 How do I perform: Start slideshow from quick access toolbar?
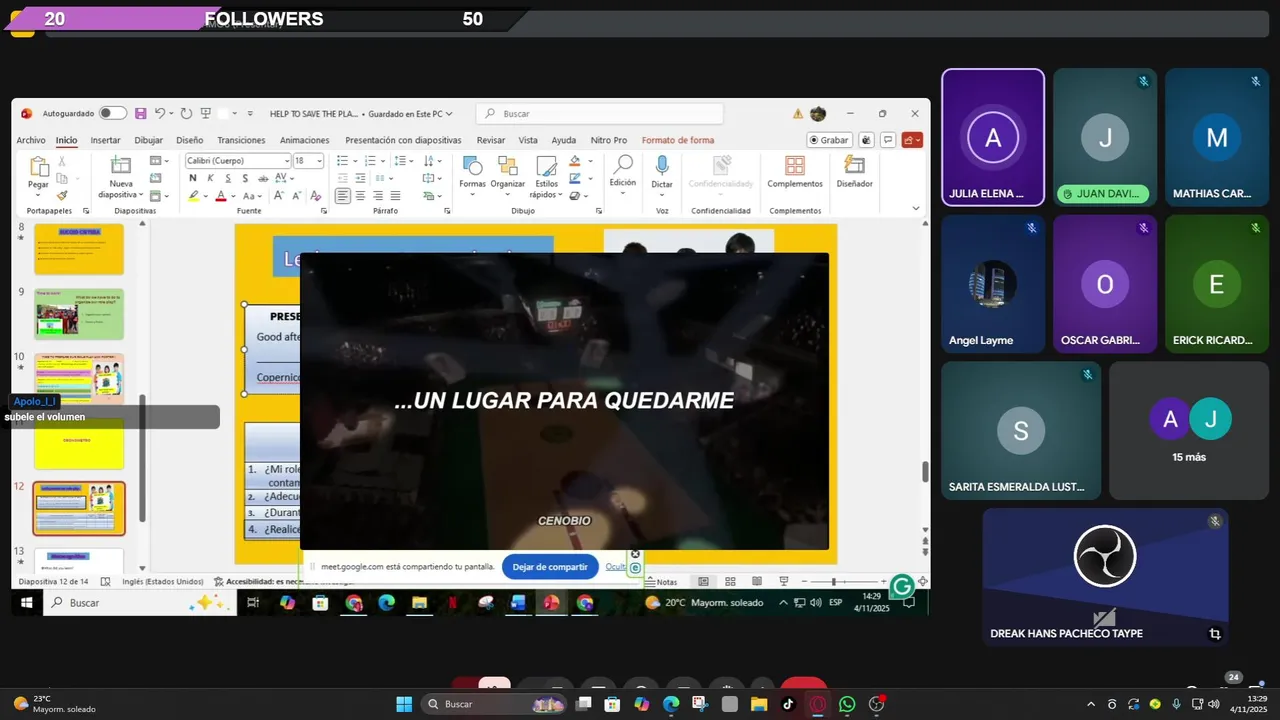[x=206, y=114]
